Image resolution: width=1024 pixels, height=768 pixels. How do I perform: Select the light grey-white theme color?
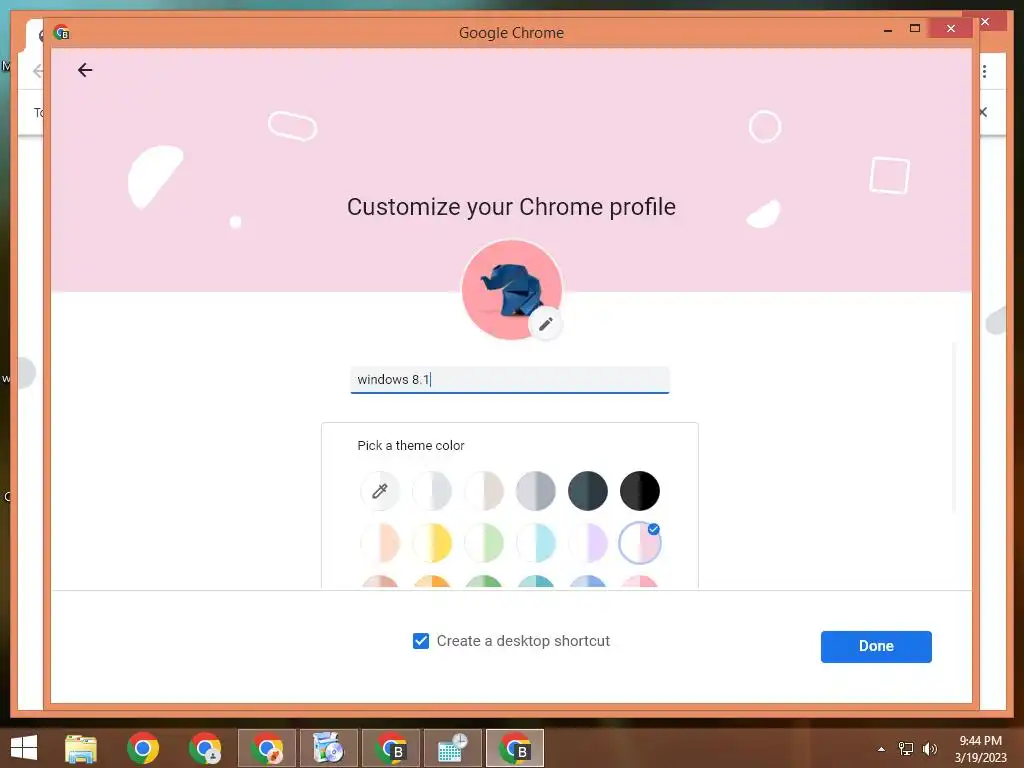coord(432,490)
